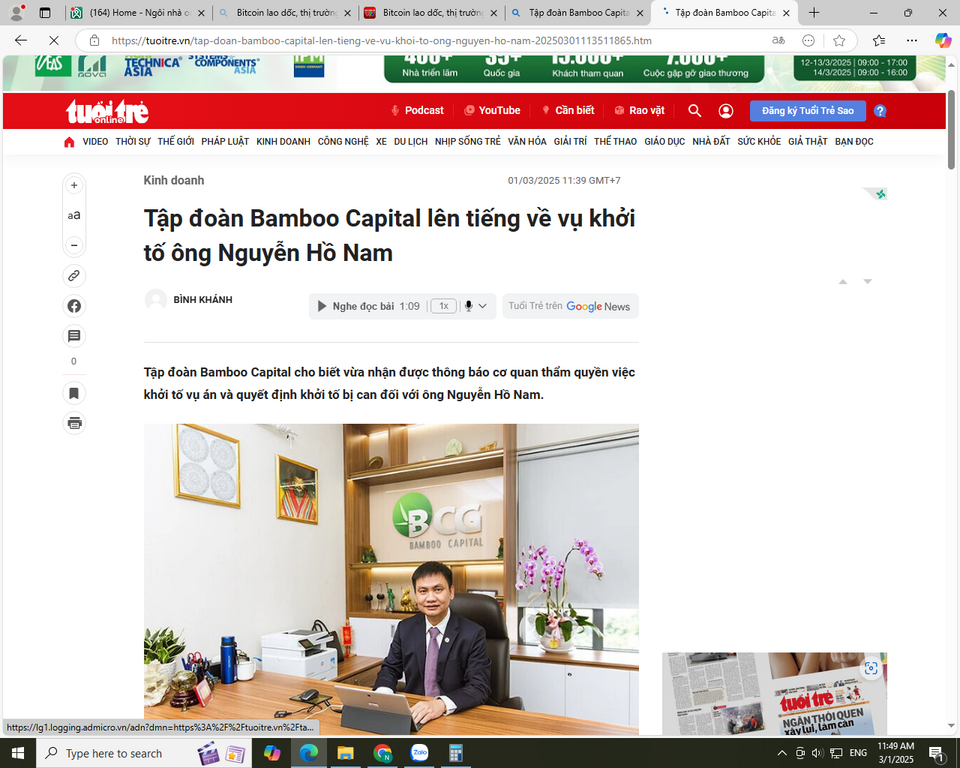The height and width of the screenshot is (768, 960).
Task: Open File Explorer from the taskbar
Action: pyautogui.click(x=345, y=753)
